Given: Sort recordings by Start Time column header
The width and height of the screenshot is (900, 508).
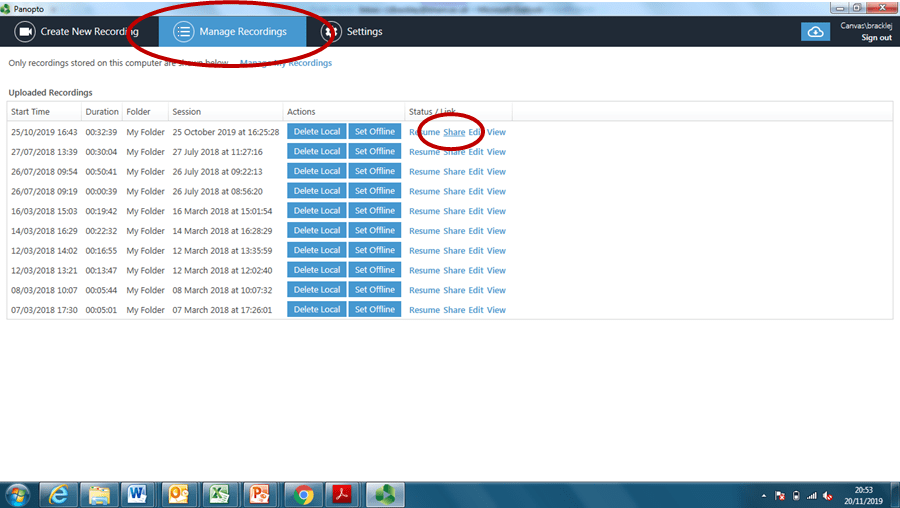Looking at the screenshot, I should [x=30, y=112].
